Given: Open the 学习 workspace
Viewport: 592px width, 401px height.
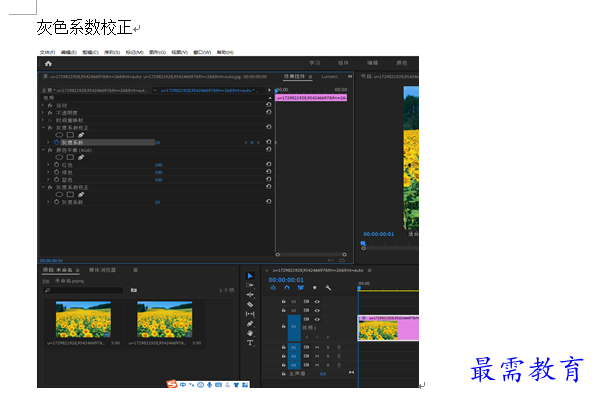Looking at the screenshot, I should pyautogui.click(x=314, y=63).
